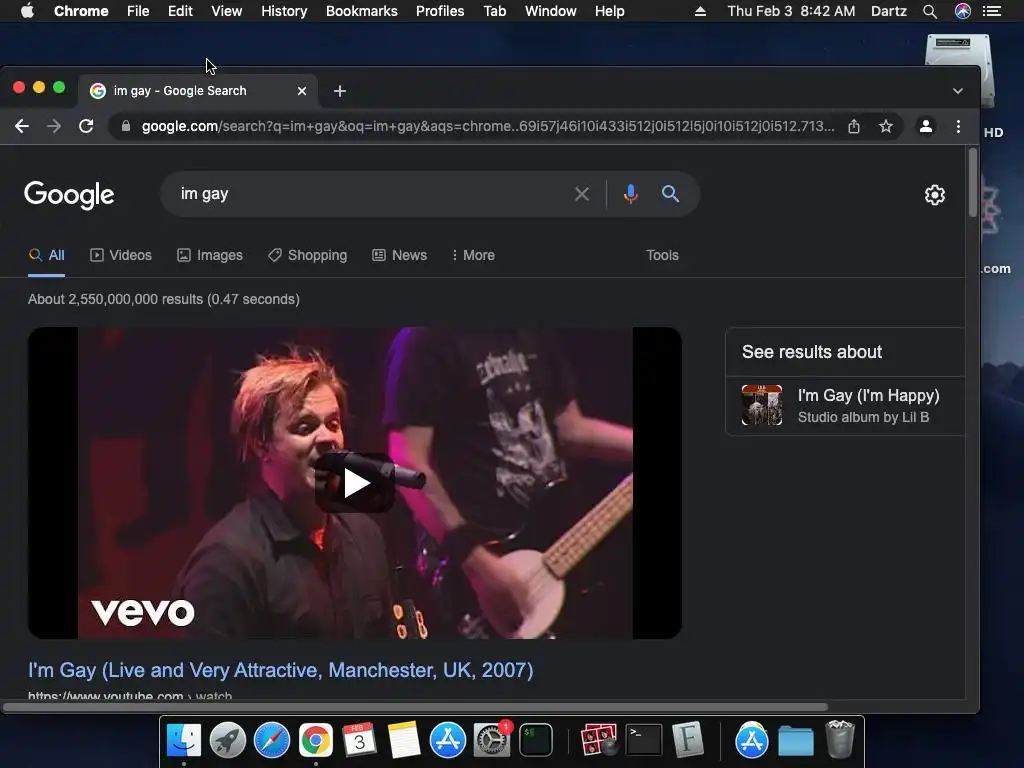Open the Apple menu

click(x=27, y=11)
